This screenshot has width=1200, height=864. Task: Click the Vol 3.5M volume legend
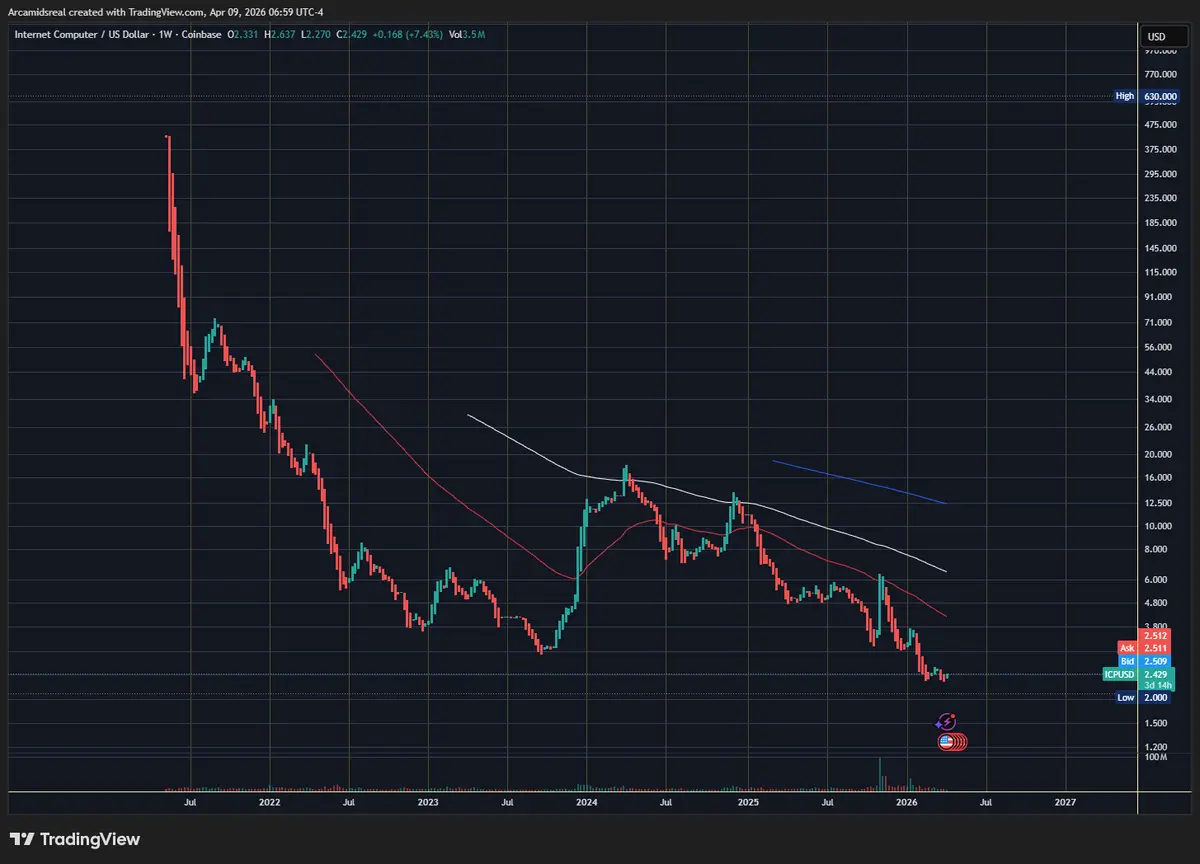pyautogui.click(x=467, y=34)
